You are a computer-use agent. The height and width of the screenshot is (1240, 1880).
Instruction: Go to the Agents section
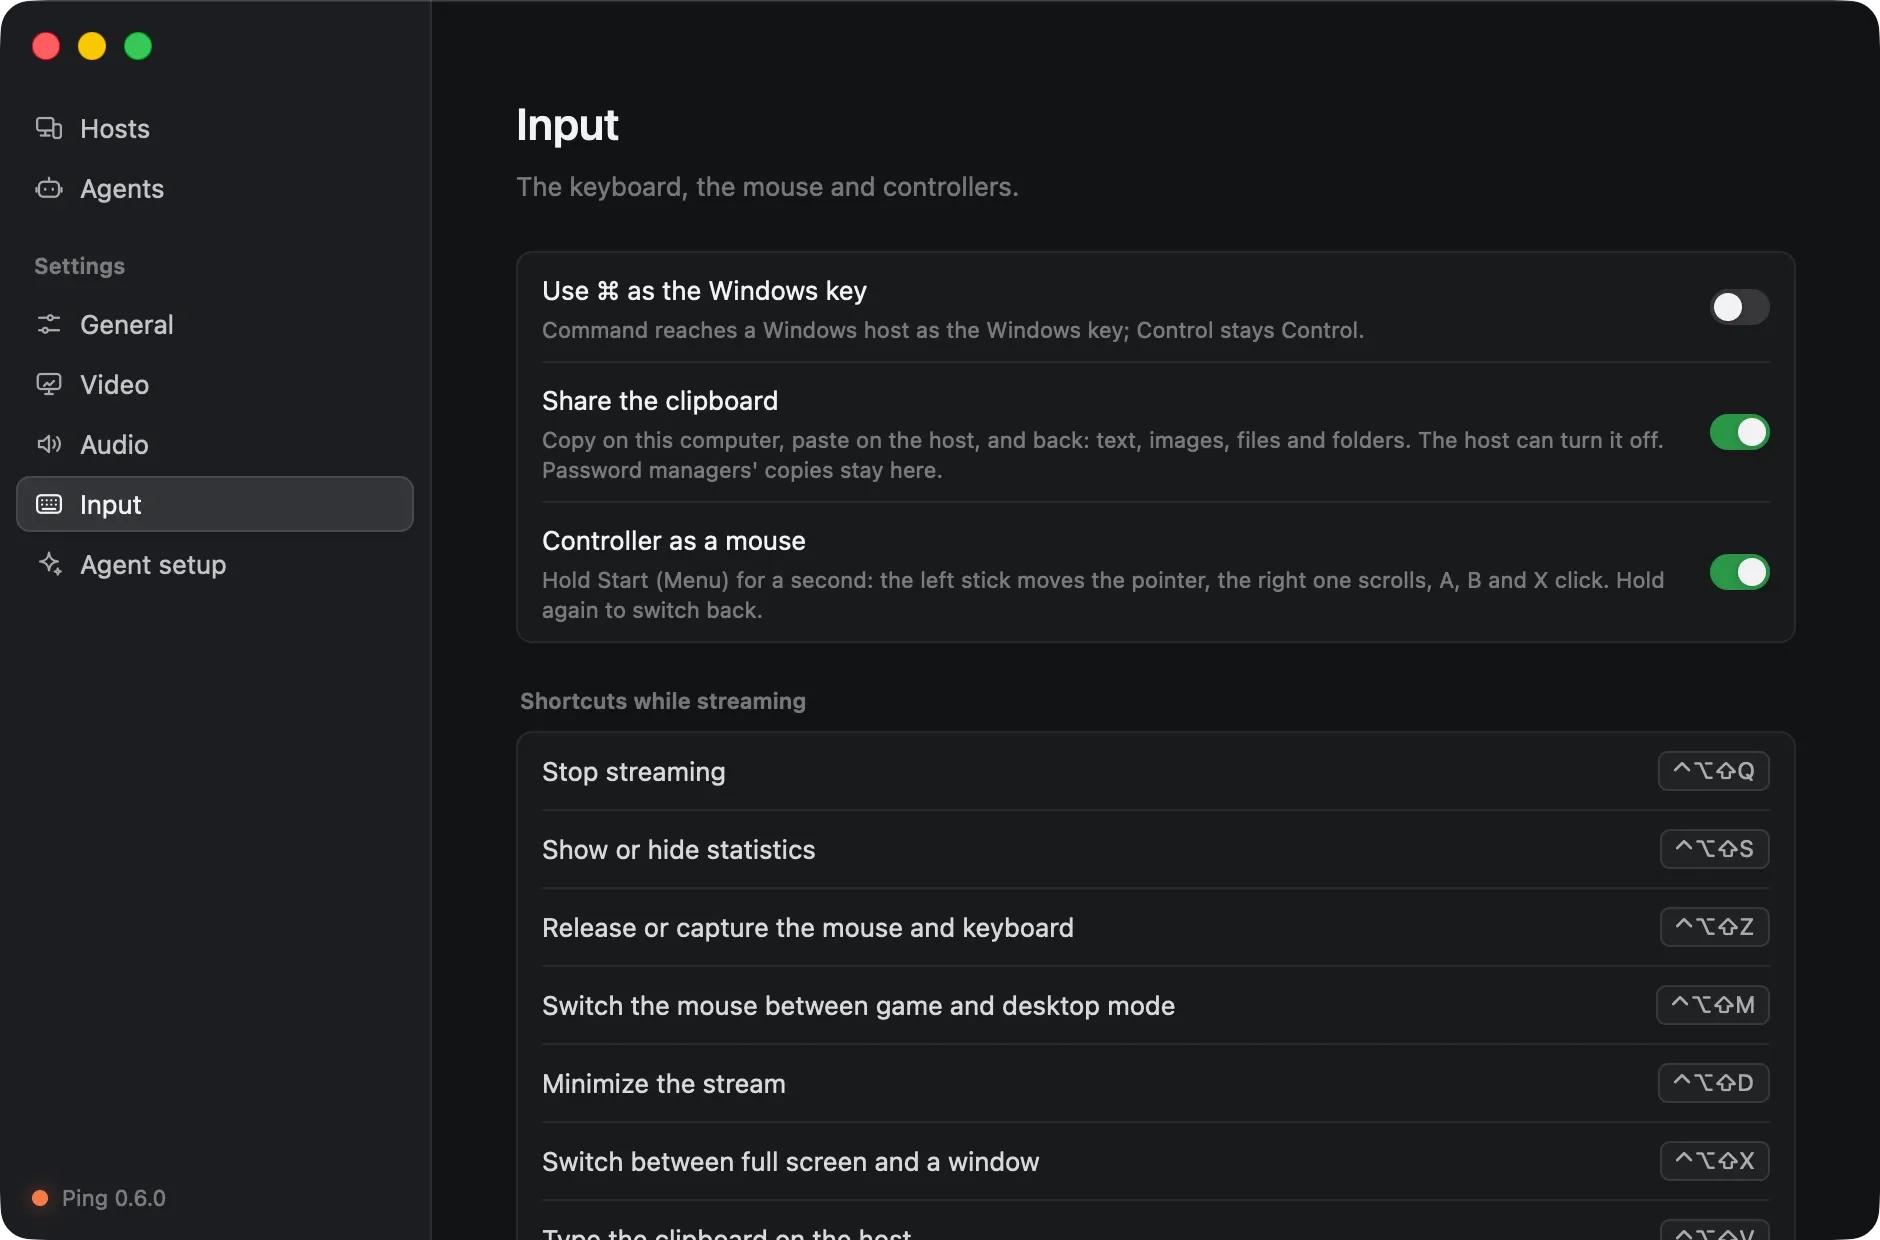tap(215, 188)
